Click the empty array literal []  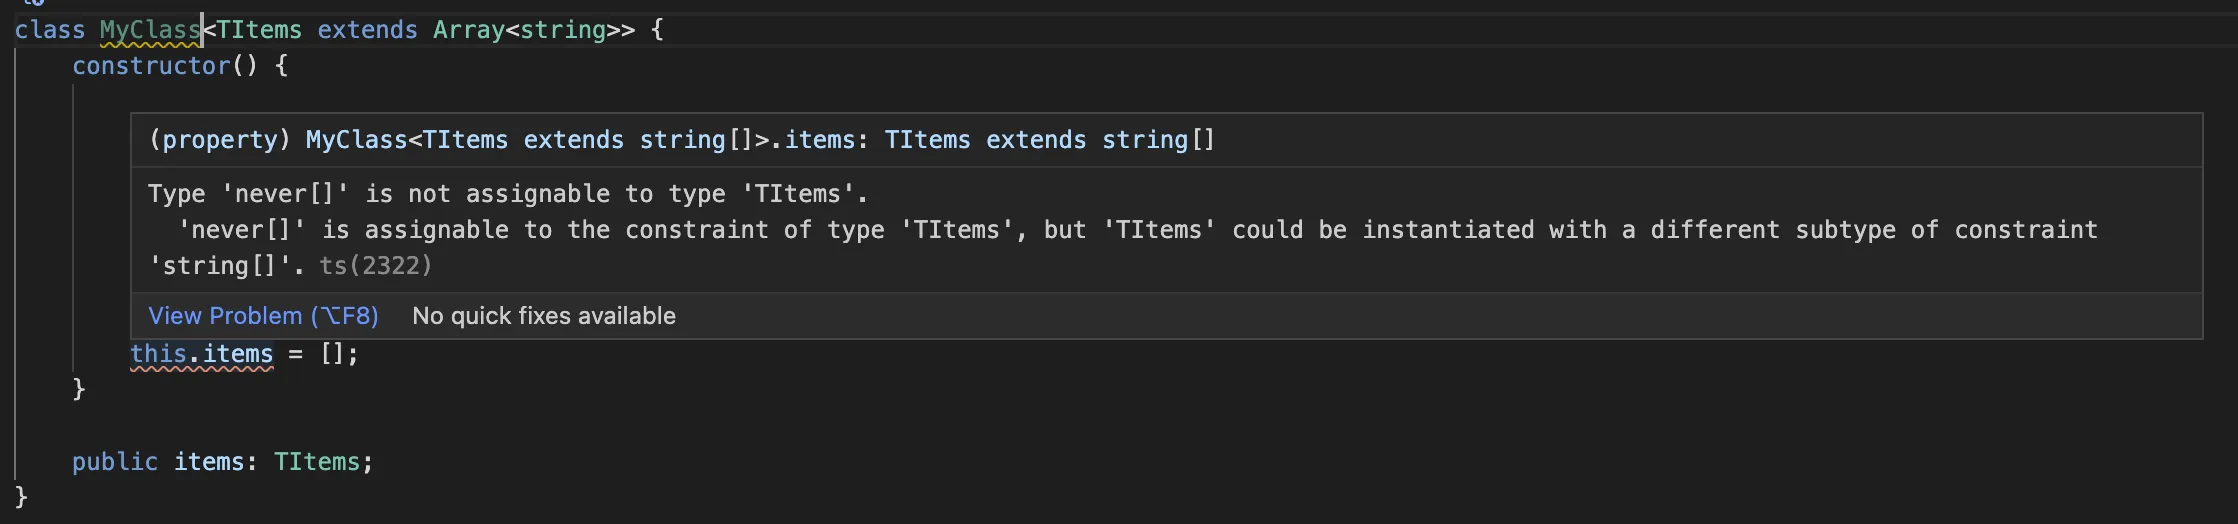332,354
